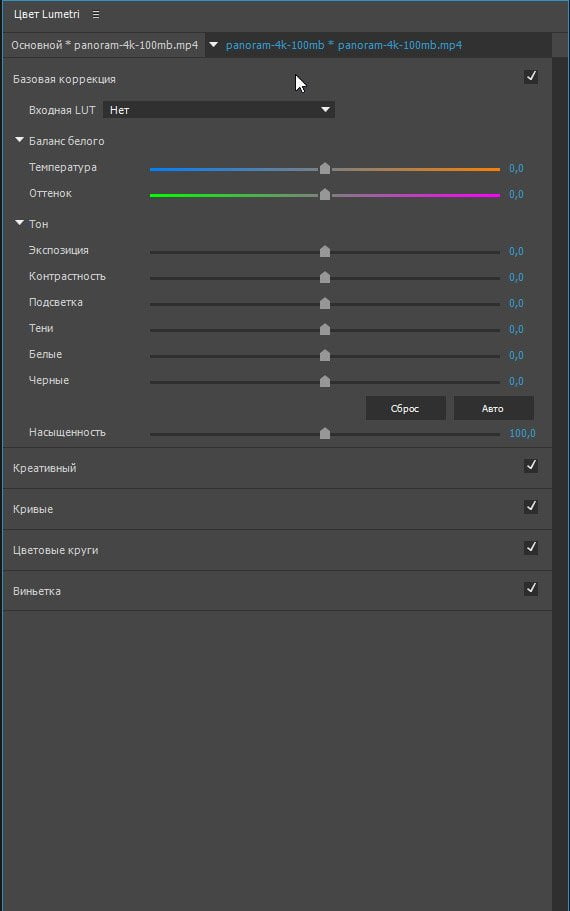Click the Экспозиция value field

(516, 251)
